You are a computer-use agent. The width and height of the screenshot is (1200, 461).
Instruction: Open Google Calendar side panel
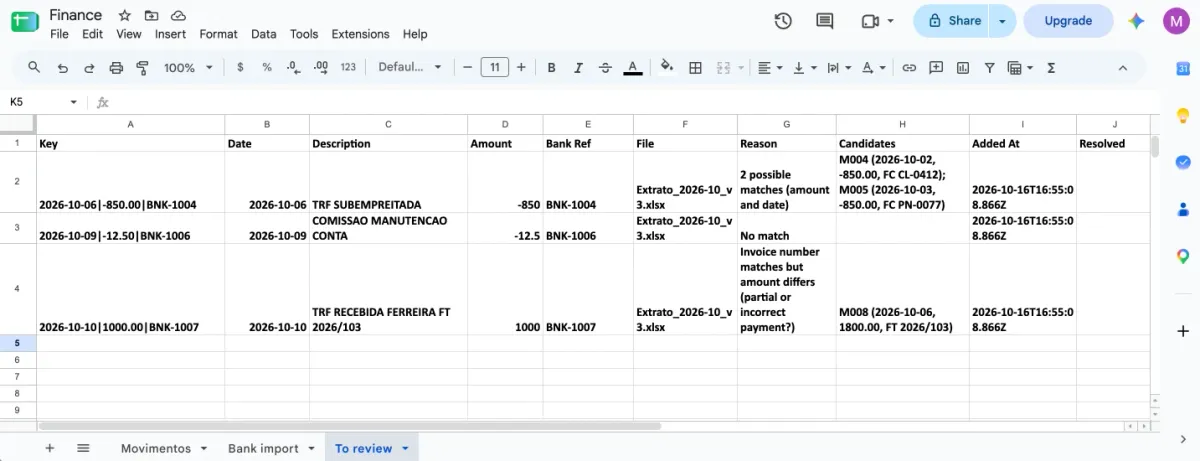[x=1183, y=69]
